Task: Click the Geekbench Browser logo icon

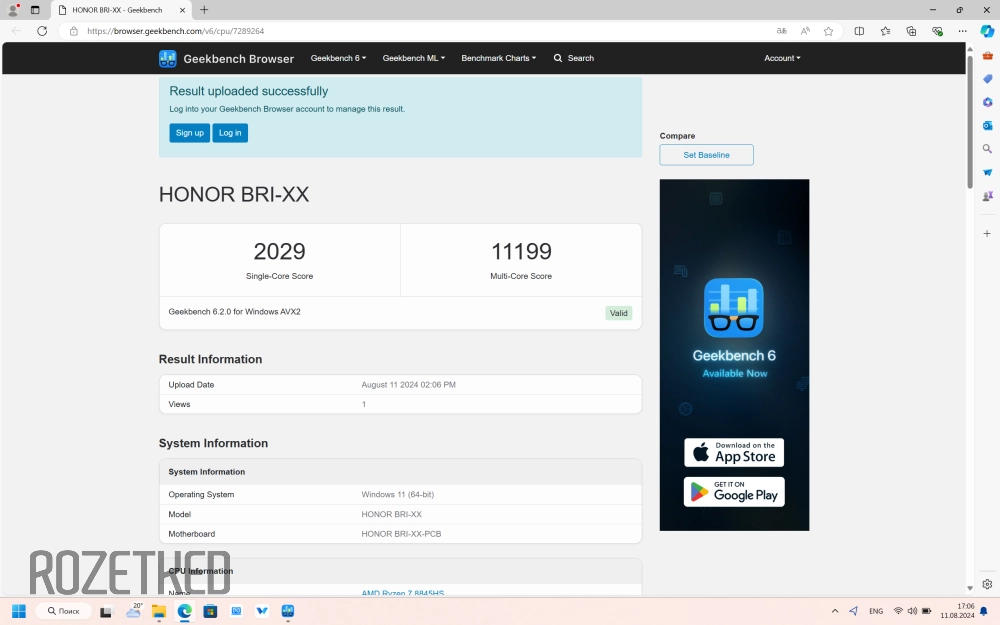Action: tap(168, 59)
